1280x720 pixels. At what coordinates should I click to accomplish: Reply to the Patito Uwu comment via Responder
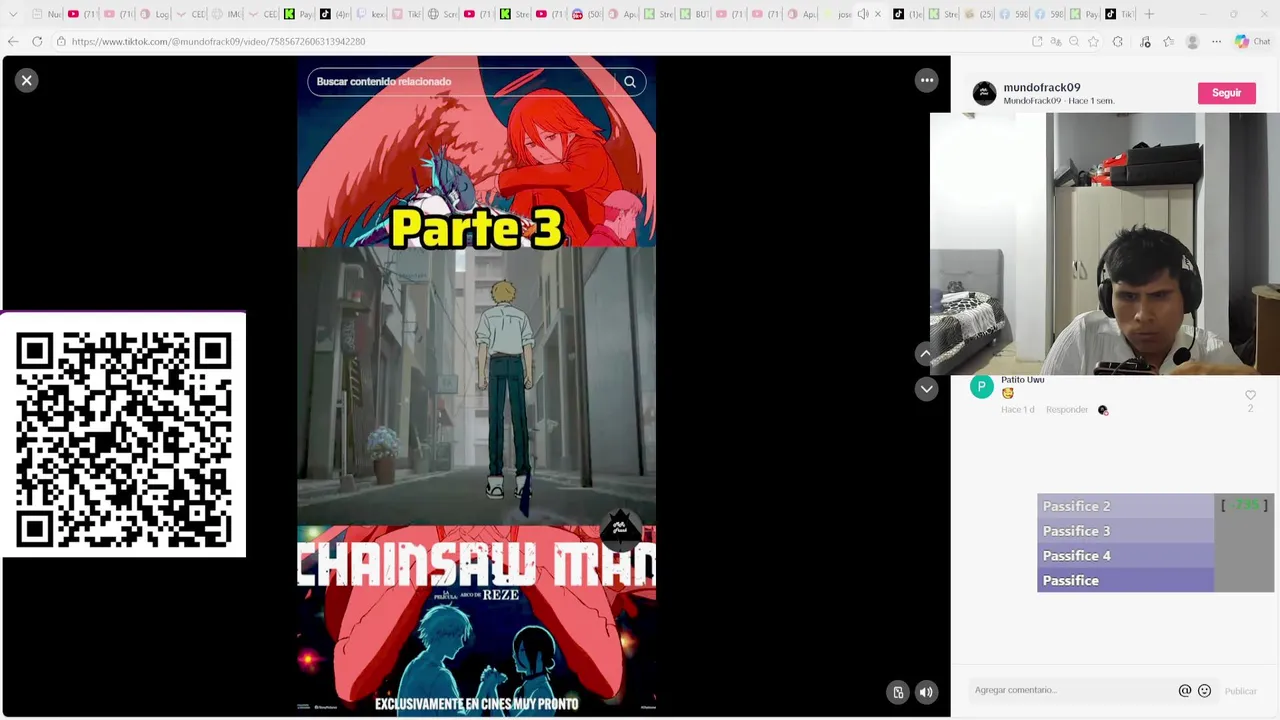tap(1066, 410)
